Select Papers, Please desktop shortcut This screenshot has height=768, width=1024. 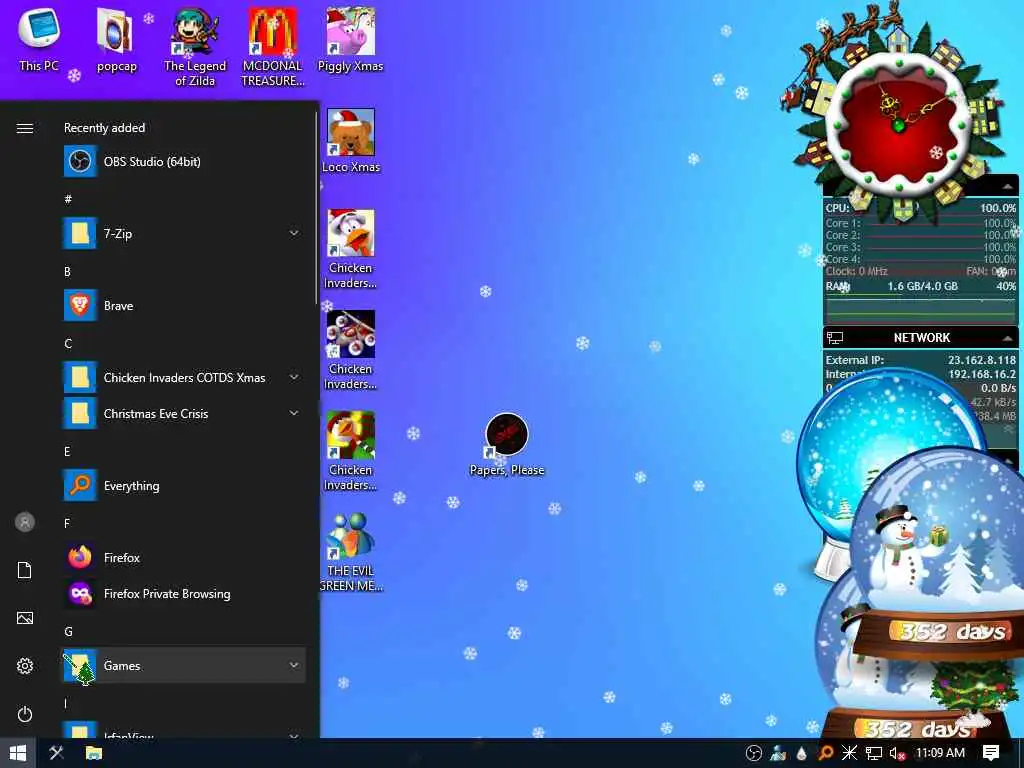click(x=507, y=445)
